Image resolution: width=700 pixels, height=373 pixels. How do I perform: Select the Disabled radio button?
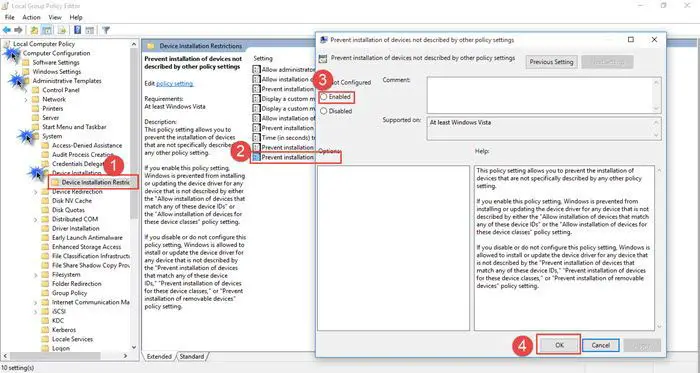[x=324, y=111]
